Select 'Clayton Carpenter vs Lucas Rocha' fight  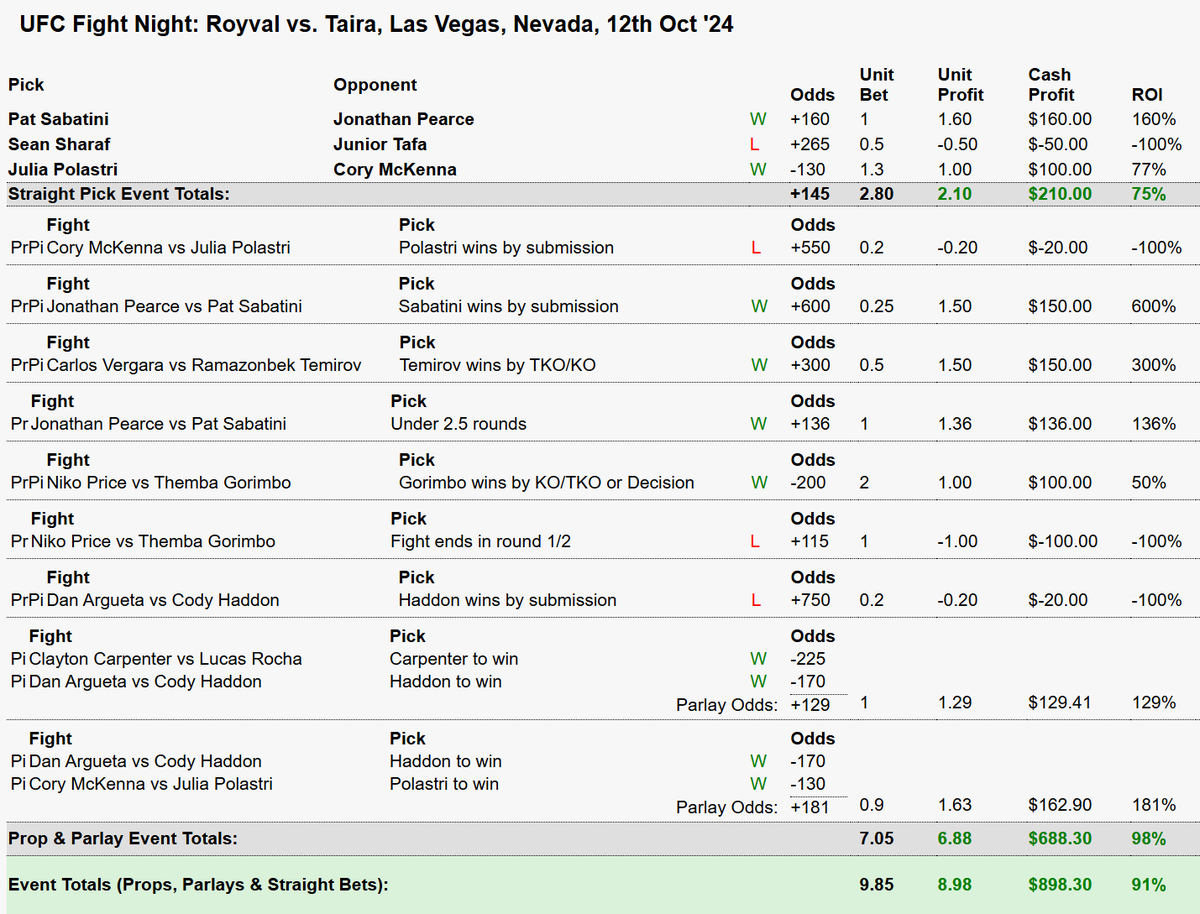pyautogui.click(x=165, y=659)
